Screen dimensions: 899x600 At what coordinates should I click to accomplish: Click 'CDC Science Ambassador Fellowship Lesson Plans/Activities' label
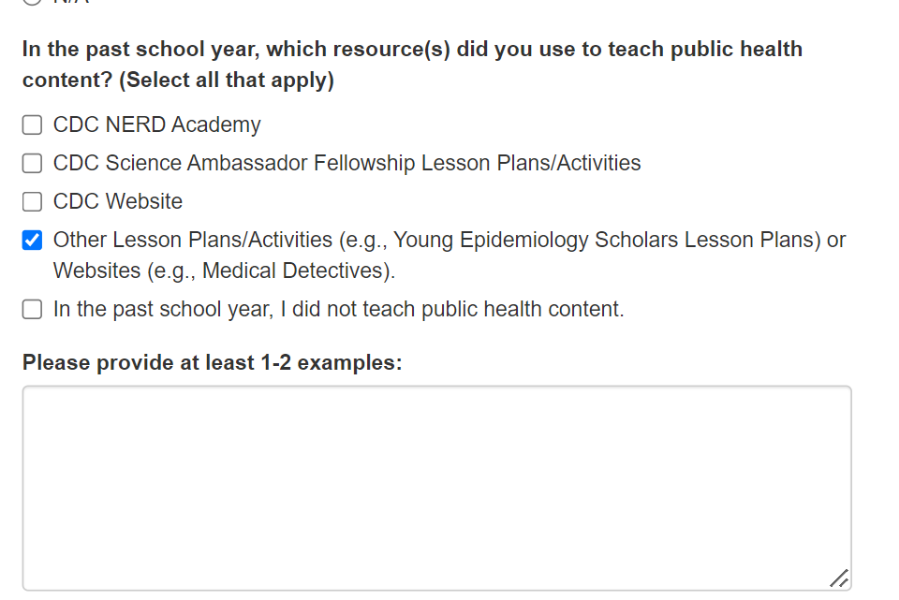[x=346, y=163]
